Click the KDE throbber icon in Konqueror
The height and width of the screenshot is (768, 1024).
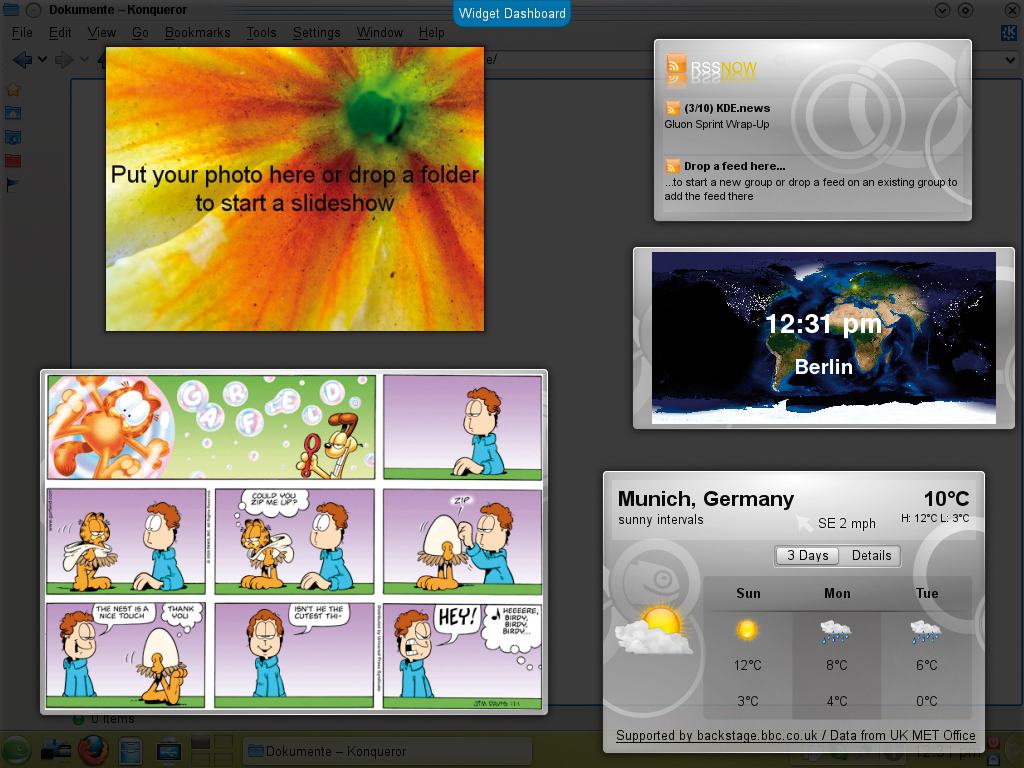(x=1009, y=33)
